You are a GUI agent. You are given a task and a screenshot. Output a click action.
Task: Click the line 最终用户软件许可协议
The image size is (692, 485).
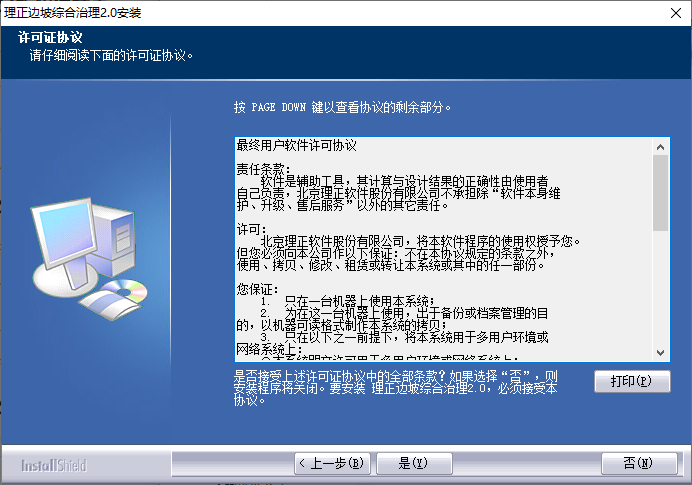coord(297,145)
